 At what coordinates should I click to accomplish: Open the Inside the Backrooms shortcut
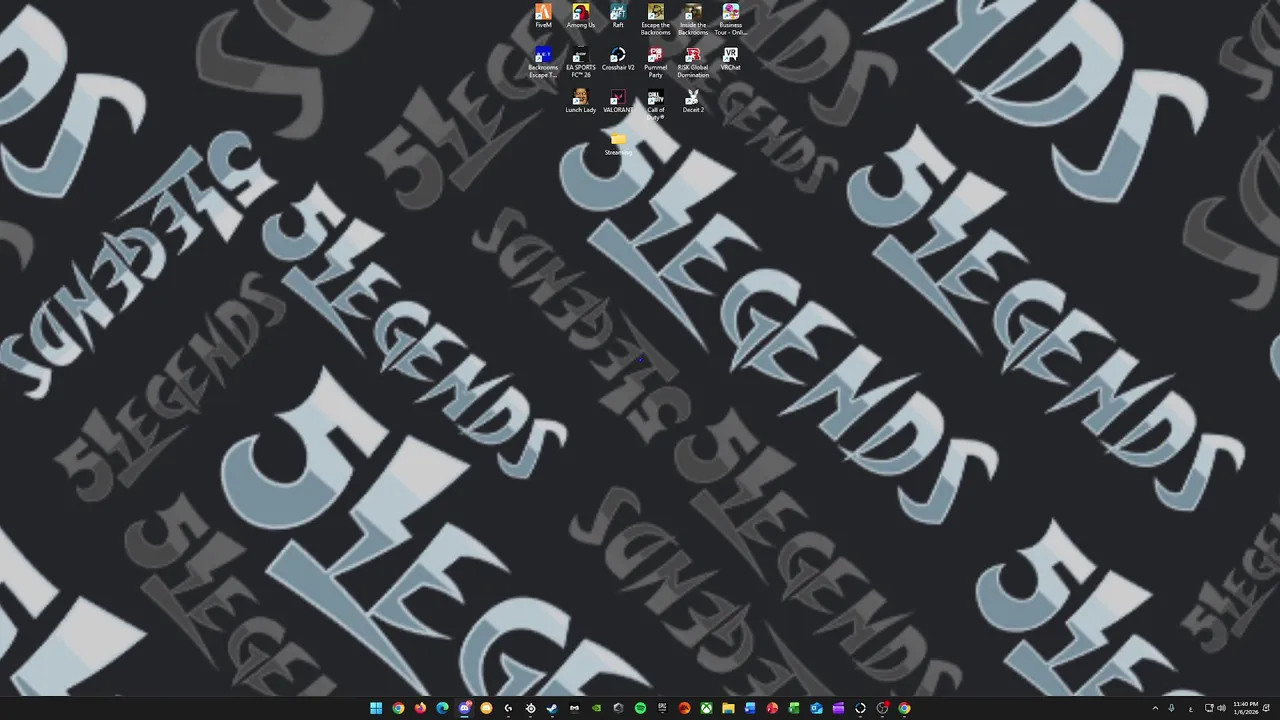coord(693,19)
